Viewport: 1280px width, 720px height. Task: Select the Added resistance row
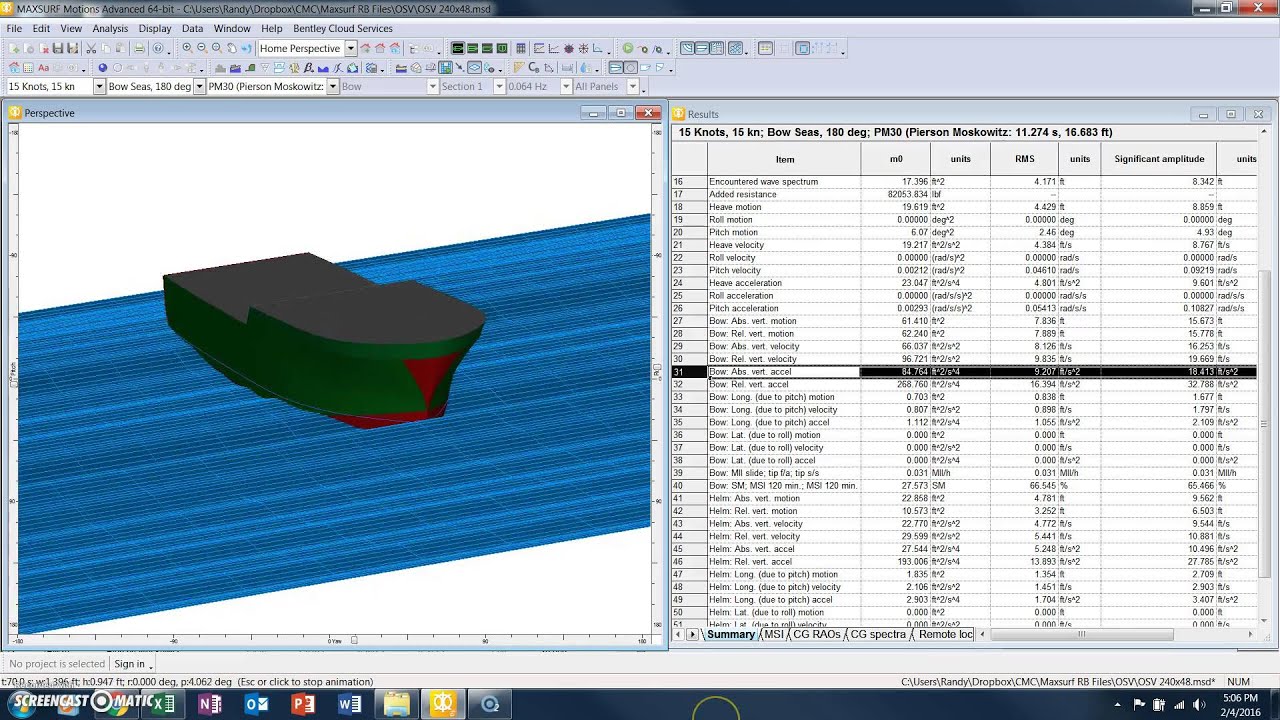click(x=964, y=194)
